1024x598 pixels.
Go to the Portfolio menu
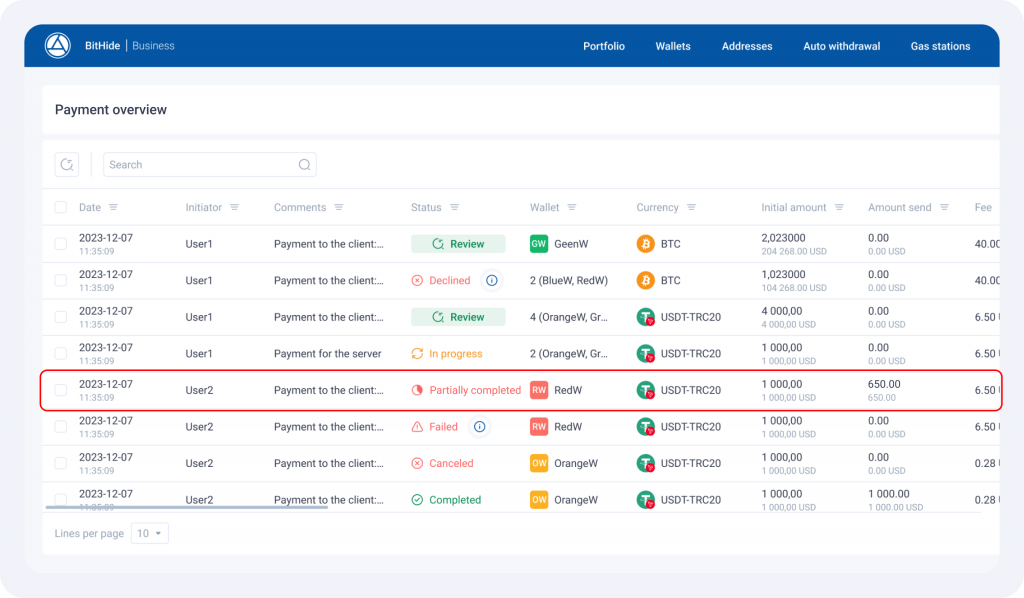[x=604, y=46]
